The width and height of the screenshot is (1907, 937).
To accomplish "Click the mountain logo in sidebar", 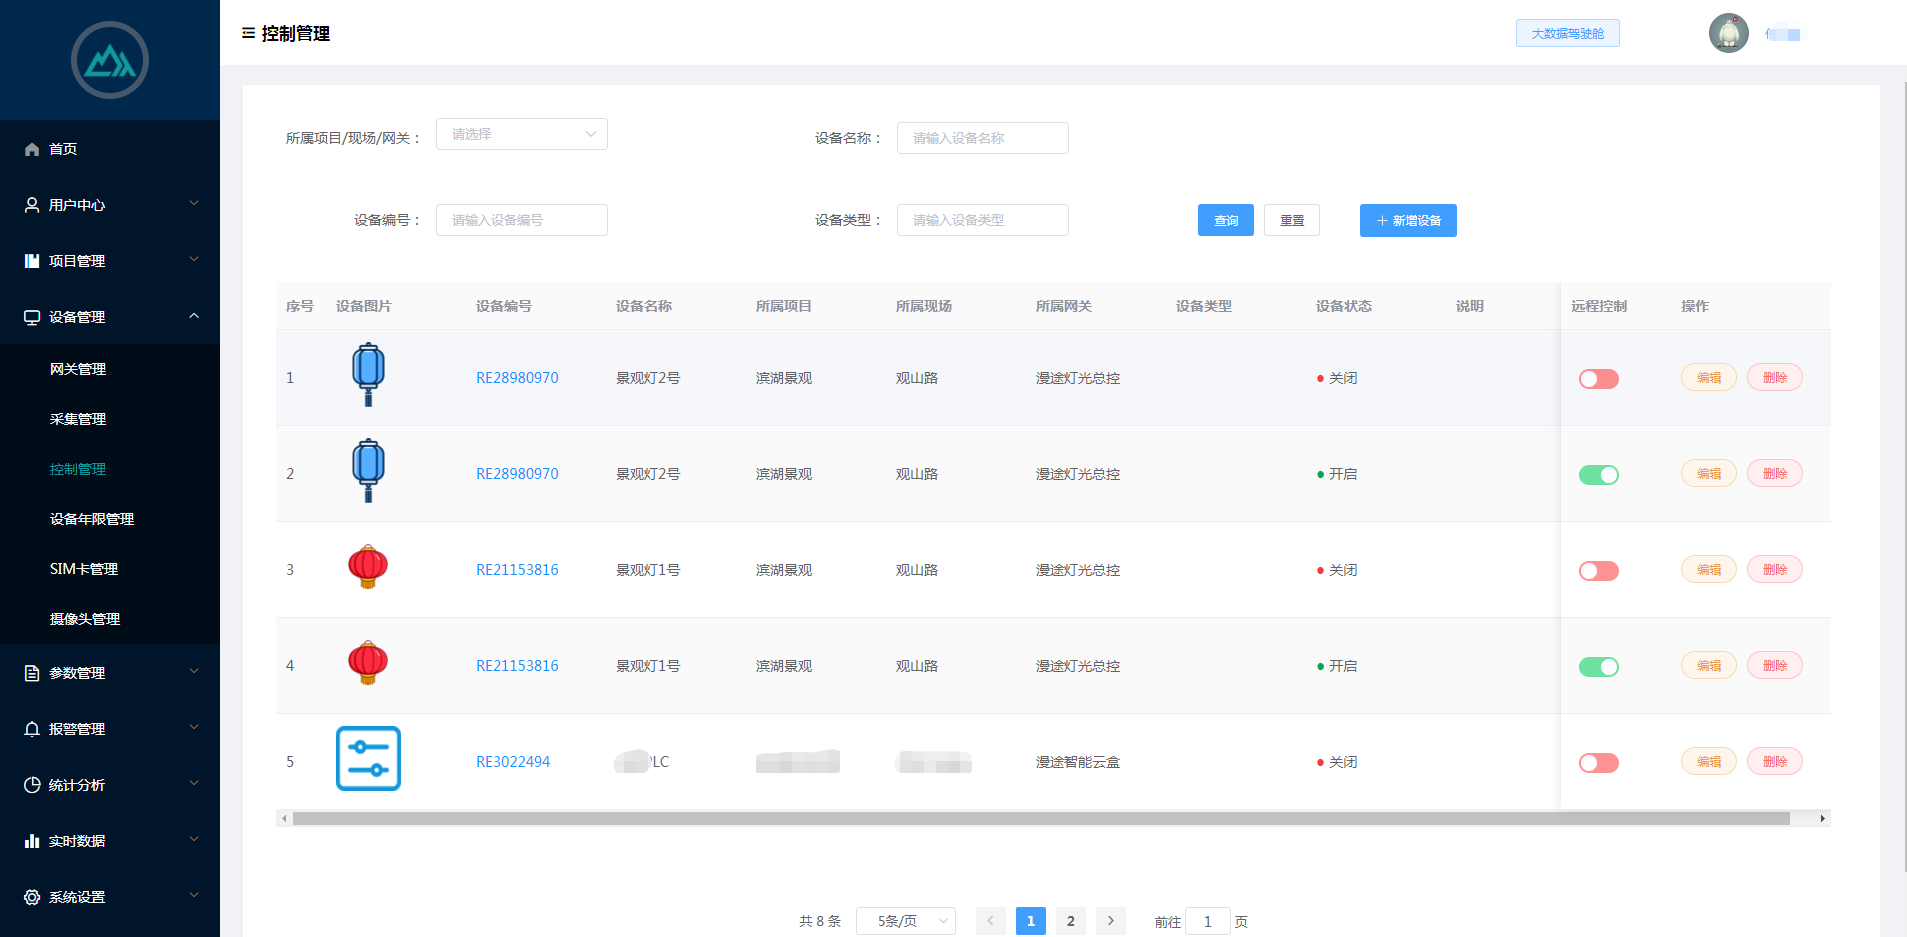I will pyautogui.click(x=110, y=61).
